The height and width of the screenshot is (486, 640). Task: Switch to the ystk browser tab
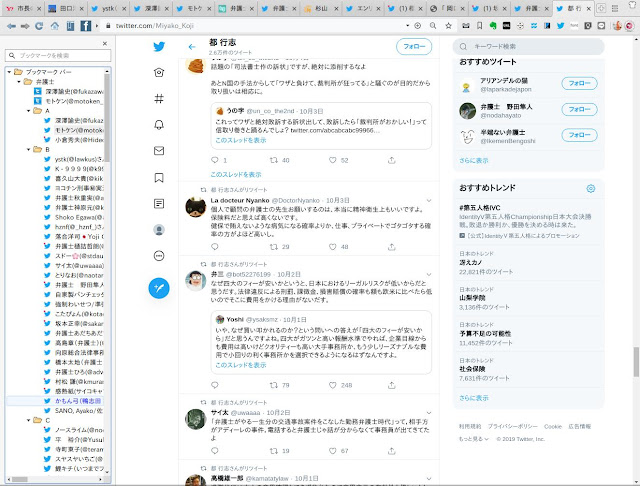[x=108, y=8]
